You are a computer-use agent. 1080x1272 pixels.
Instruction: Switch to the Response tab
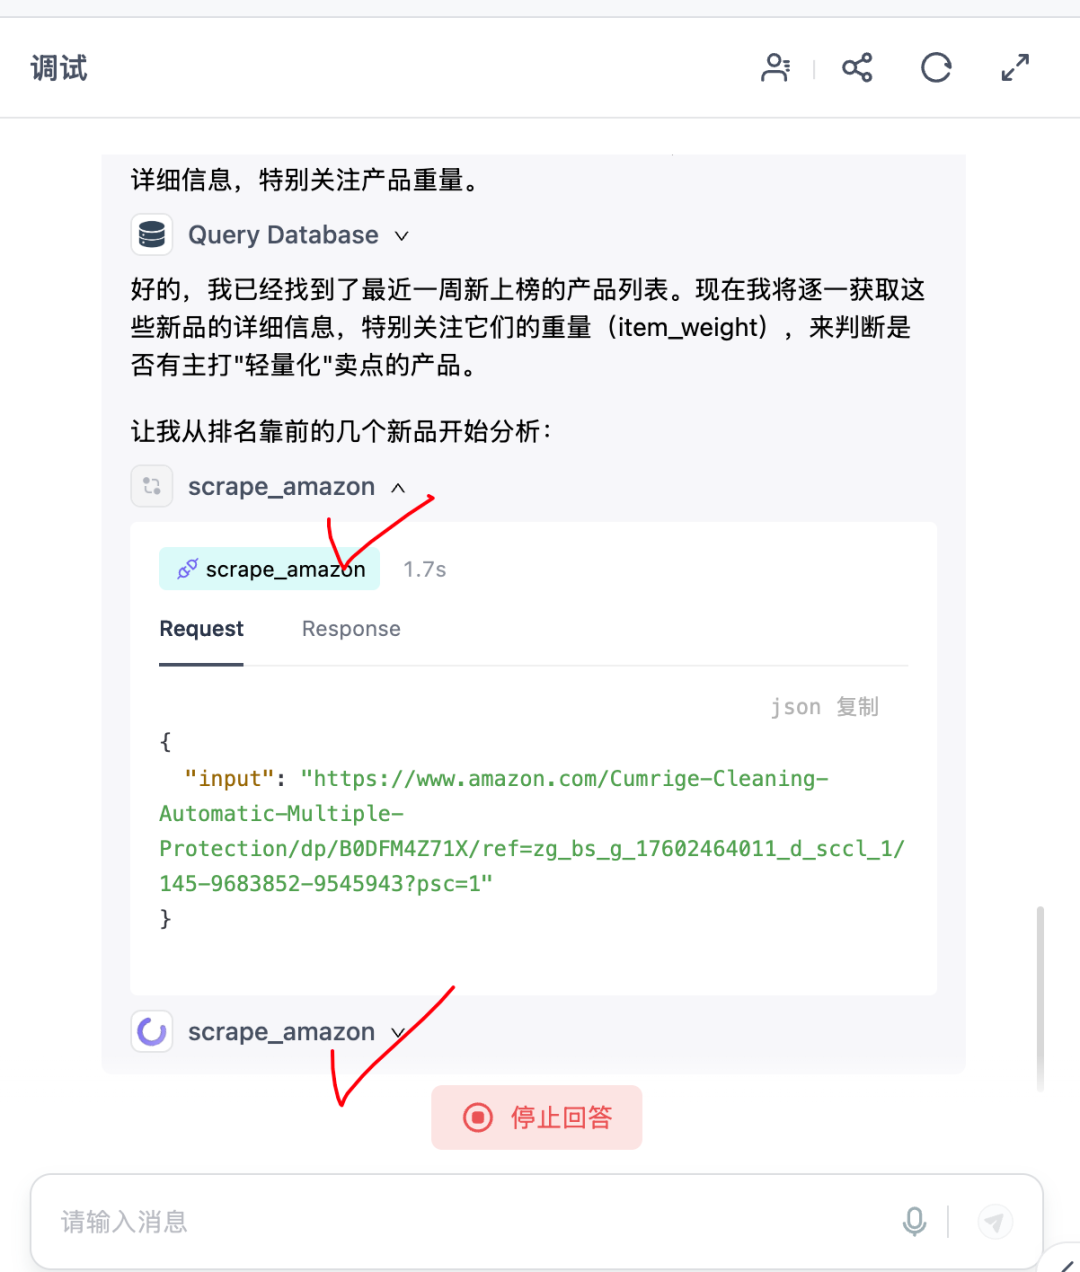pyautogui.click(x=351, y=629)
